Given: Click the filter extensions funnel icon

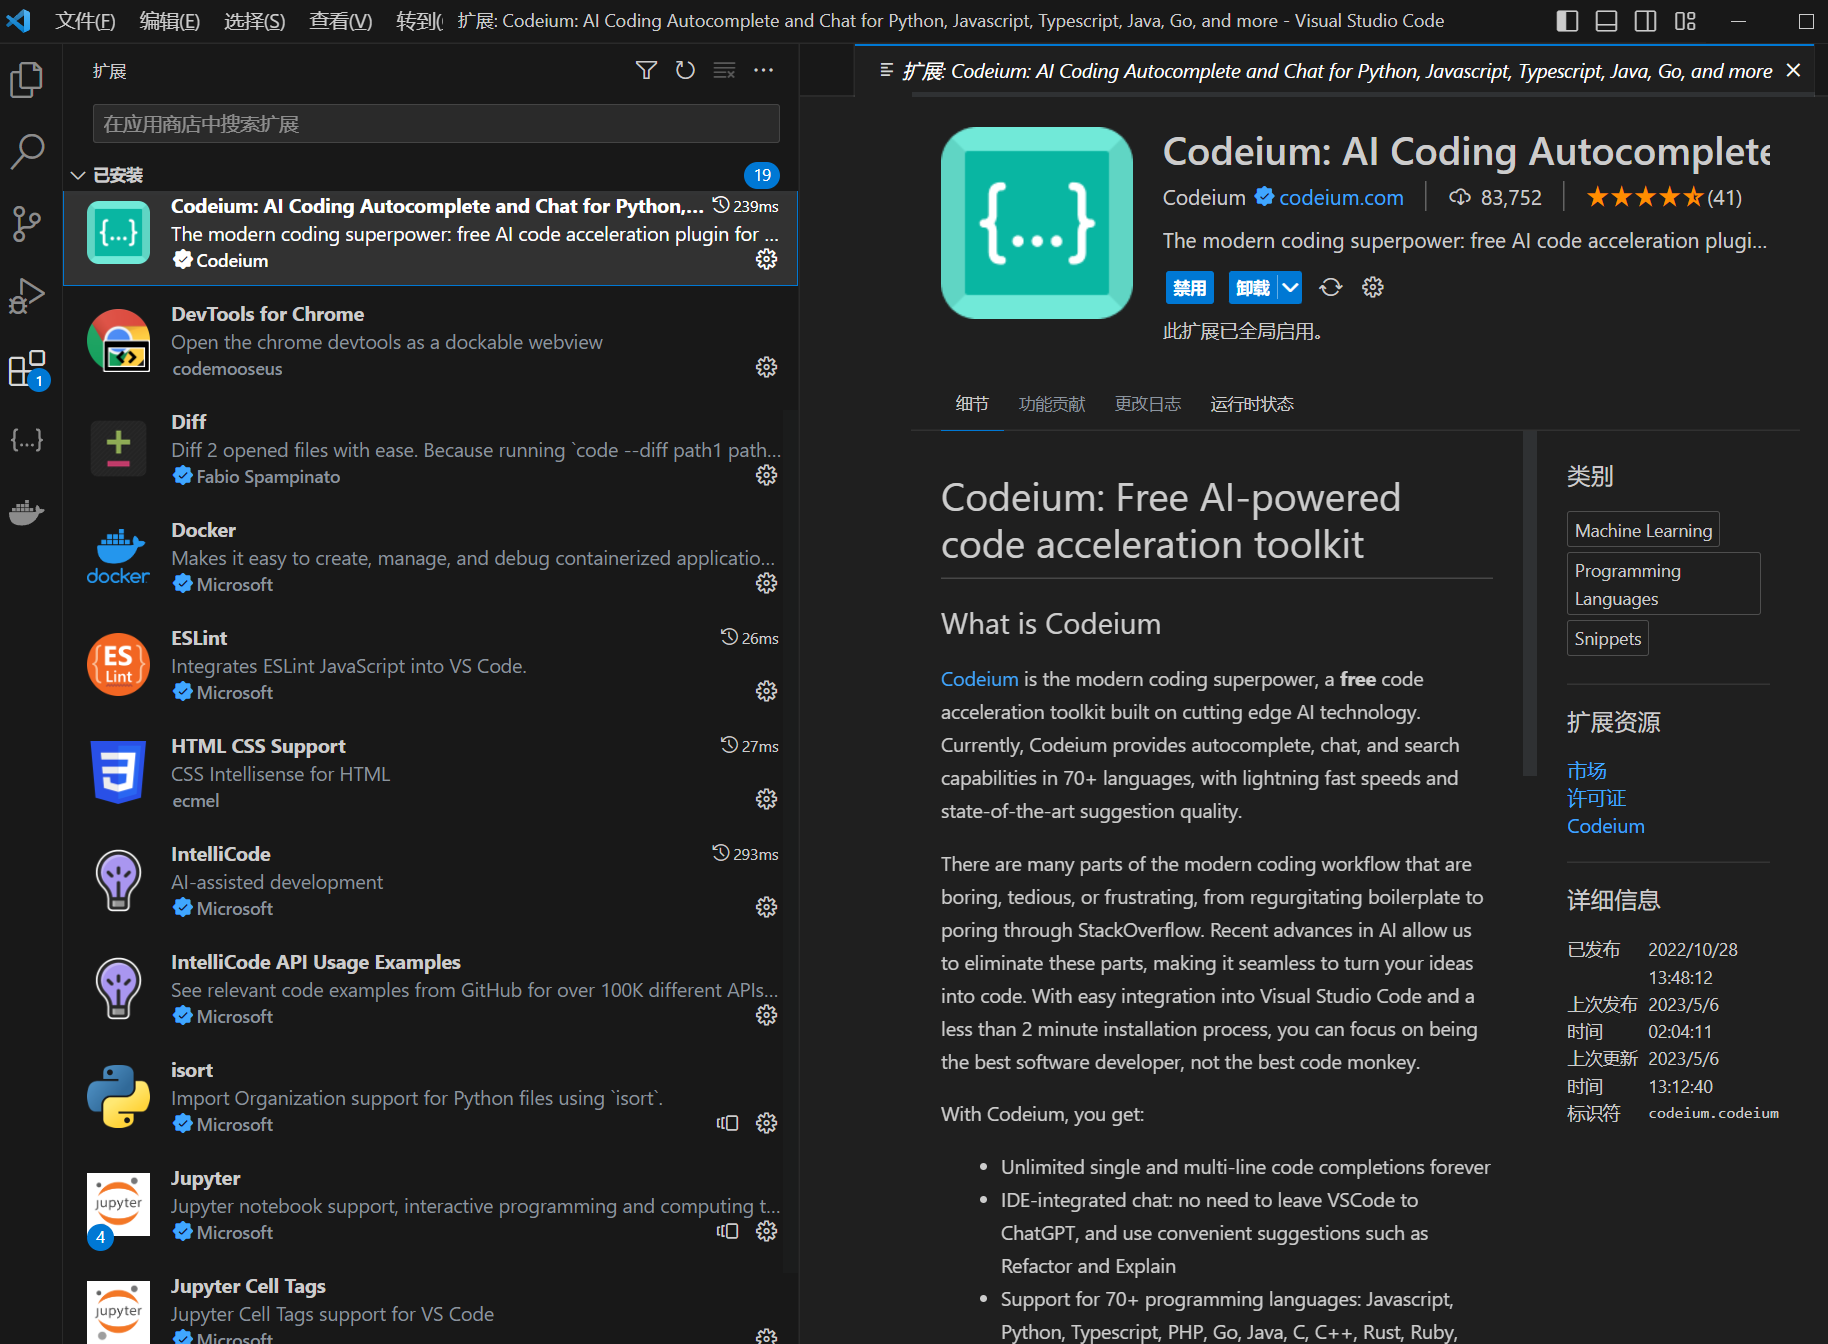Looking at the screenshot, I should click(x=646, y=70).
